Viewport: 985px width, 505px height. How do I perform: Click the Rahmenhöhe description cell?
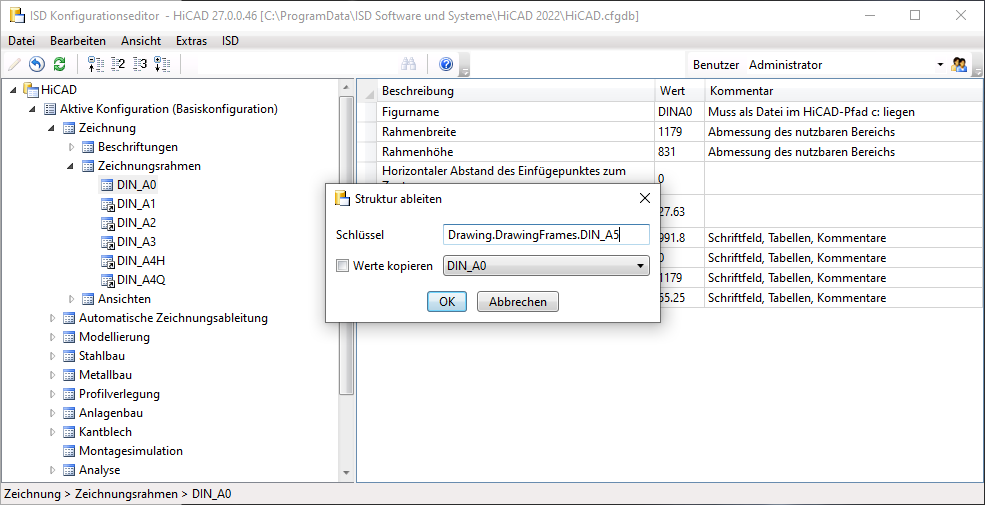pyautogui.click(x=516, y=152)
